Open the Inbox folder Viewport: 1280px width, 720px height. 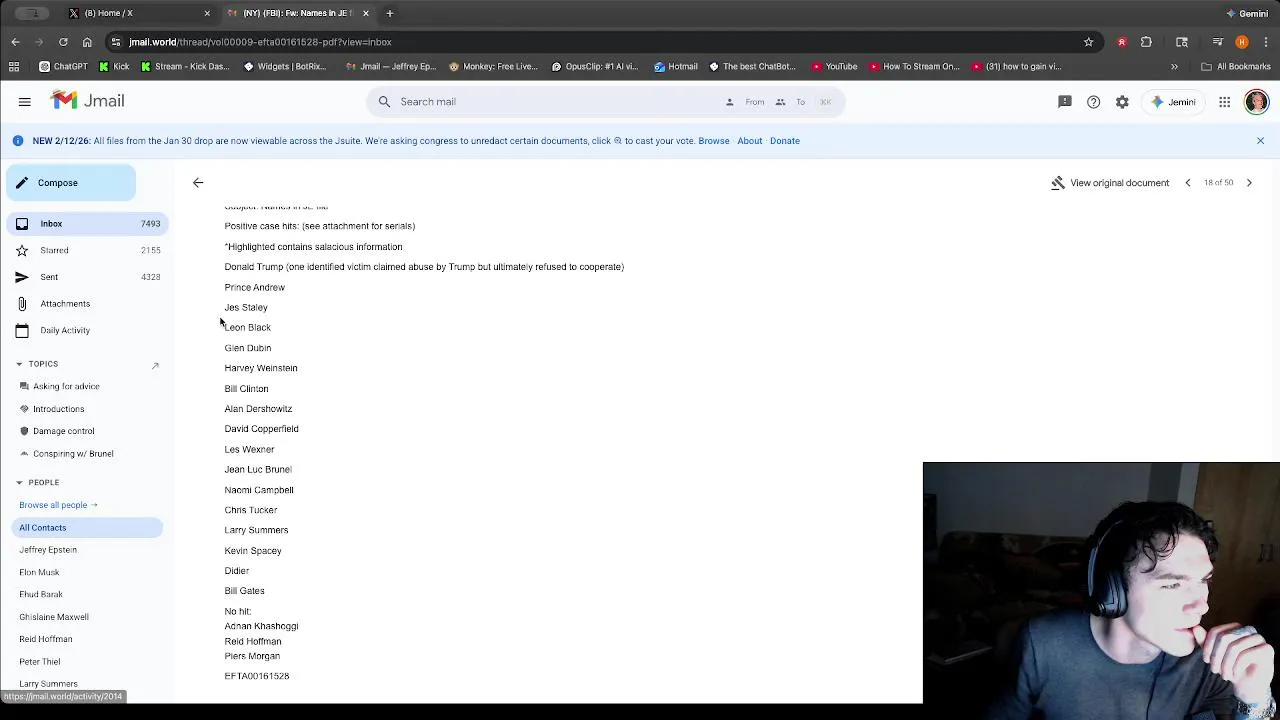(x=86, y=224)
